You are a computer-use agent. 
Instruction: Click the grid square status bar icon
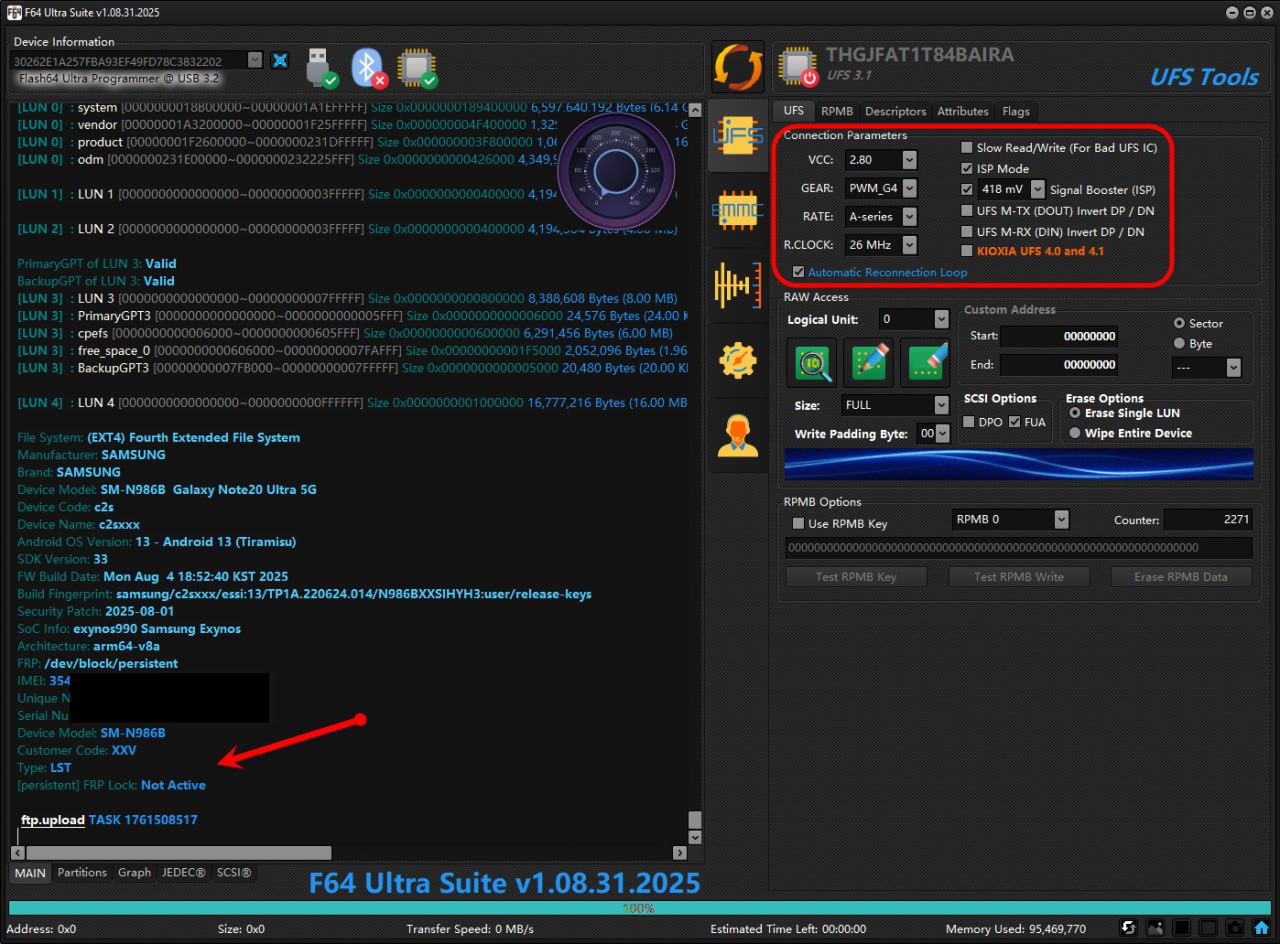click(1208, 929)
